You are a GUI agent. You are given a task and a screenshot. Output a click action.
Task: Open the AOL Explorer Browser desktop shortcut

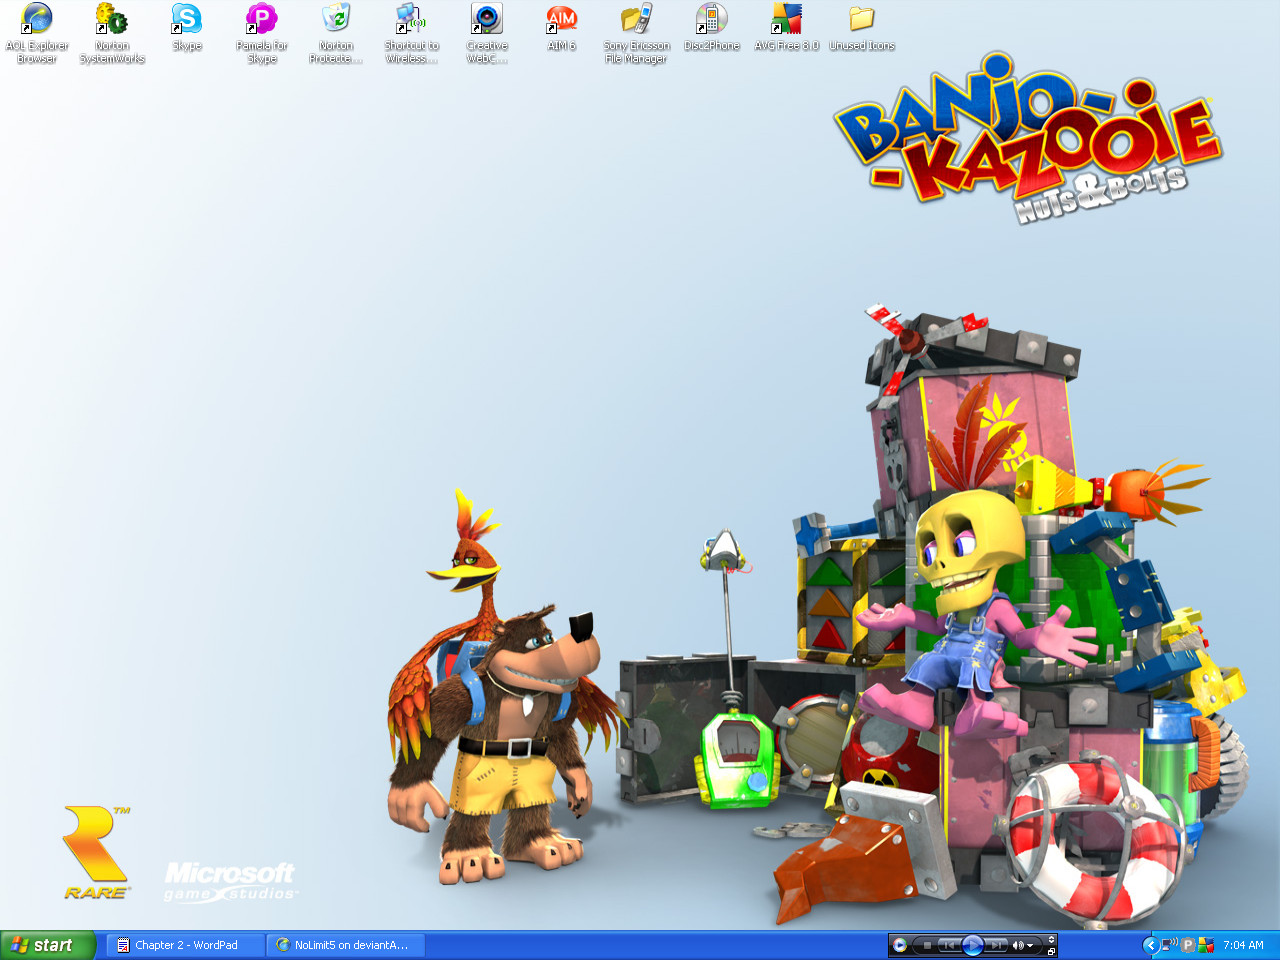click(x=37, y=33)
